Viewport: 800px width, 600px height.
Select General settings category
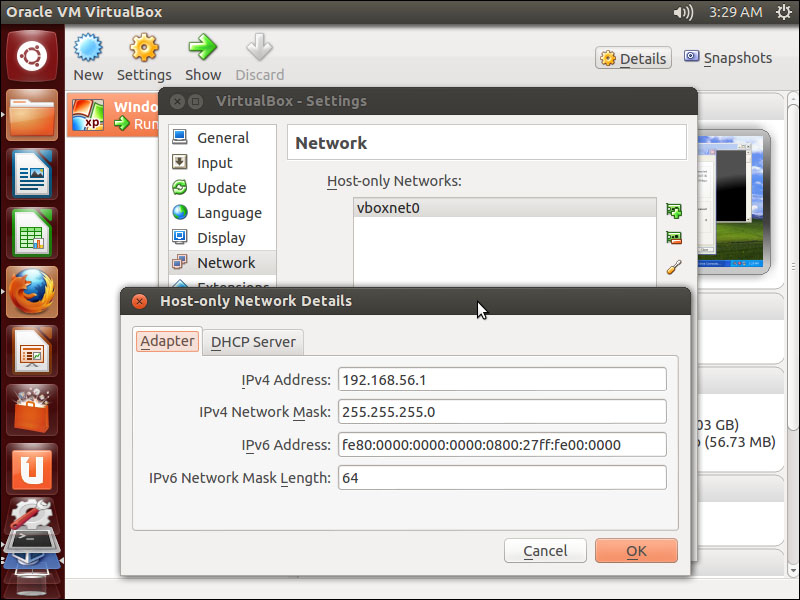click(222, 138)
